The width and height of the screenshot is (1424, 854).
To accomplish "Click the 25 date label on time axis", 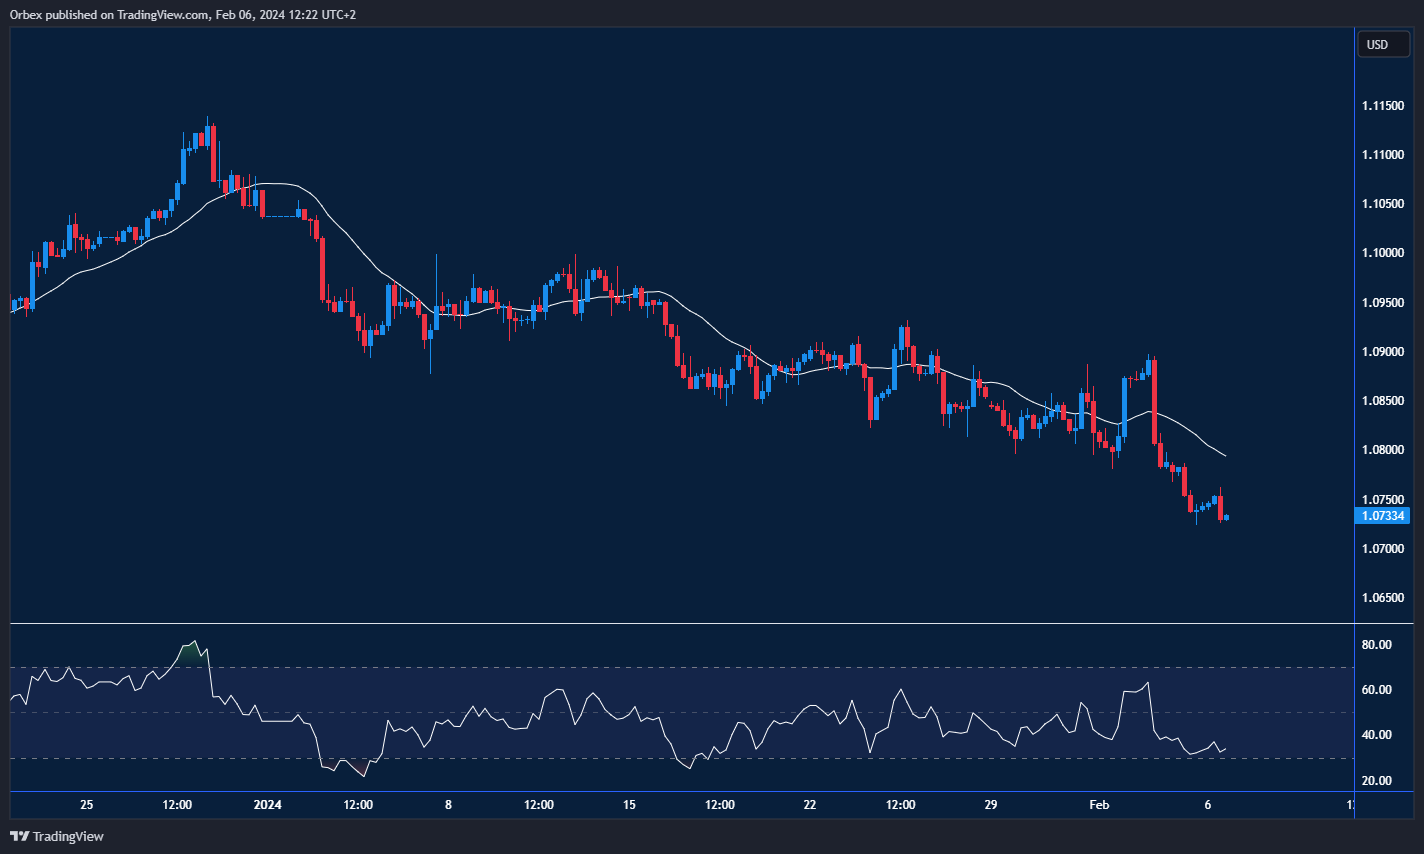I will click(87, 805).
